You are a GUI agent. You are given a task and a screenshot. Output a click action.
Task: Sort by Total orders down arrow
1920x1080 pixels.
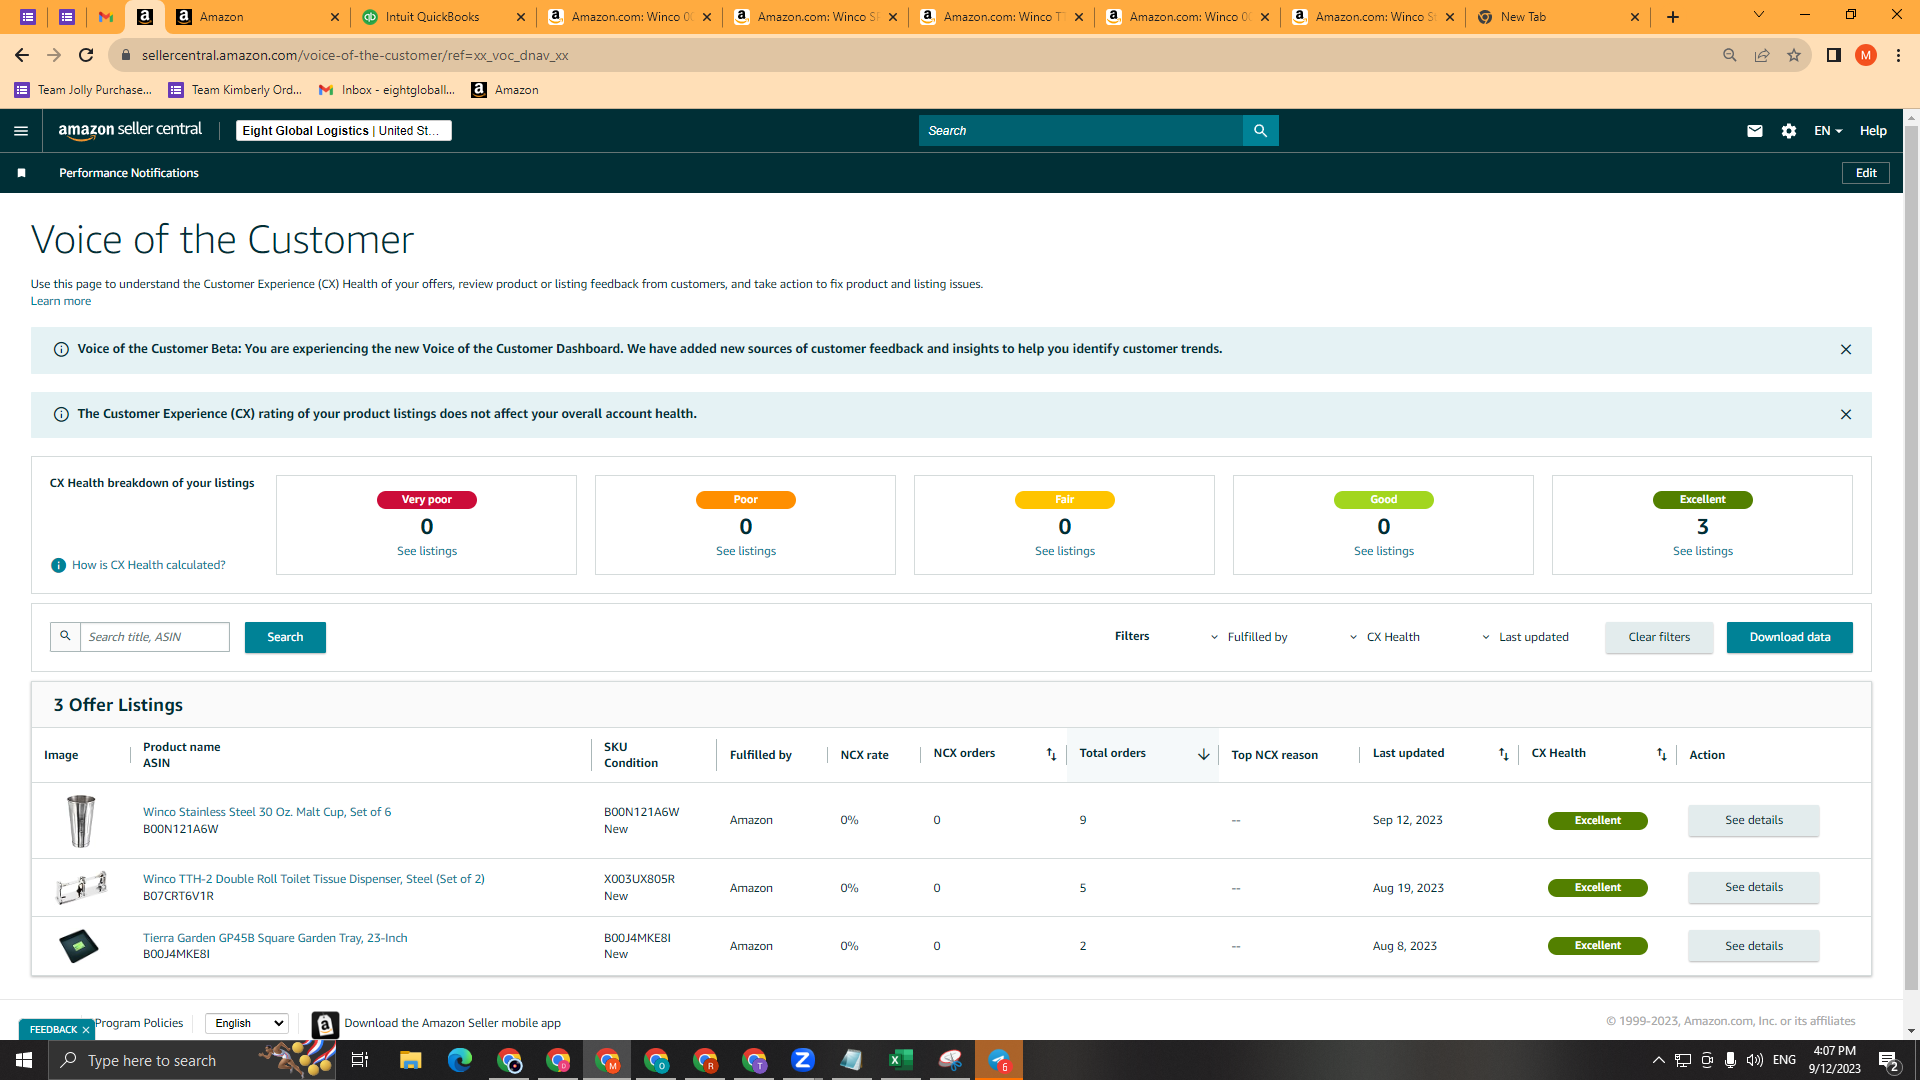point(1203,754)
